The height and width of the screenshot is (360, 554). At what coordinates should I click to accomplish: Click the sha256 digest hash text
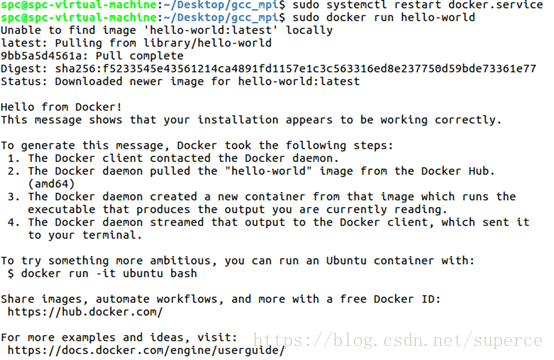tap(295, 69)
